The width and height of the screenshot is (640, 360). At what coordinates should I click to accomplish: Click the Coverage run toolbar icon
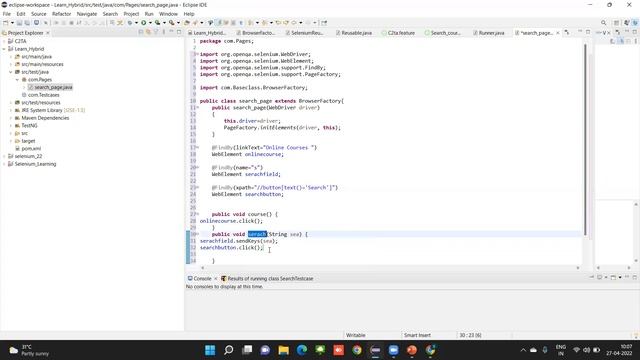tap(157, 23)
